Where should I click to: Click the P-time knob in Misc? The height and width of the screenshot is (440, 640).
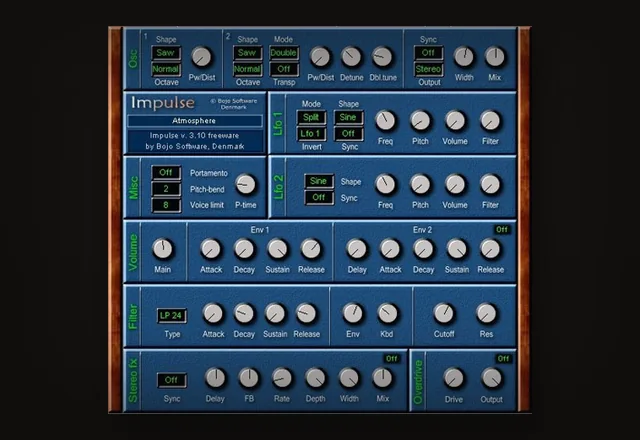(x=245, y=184)
